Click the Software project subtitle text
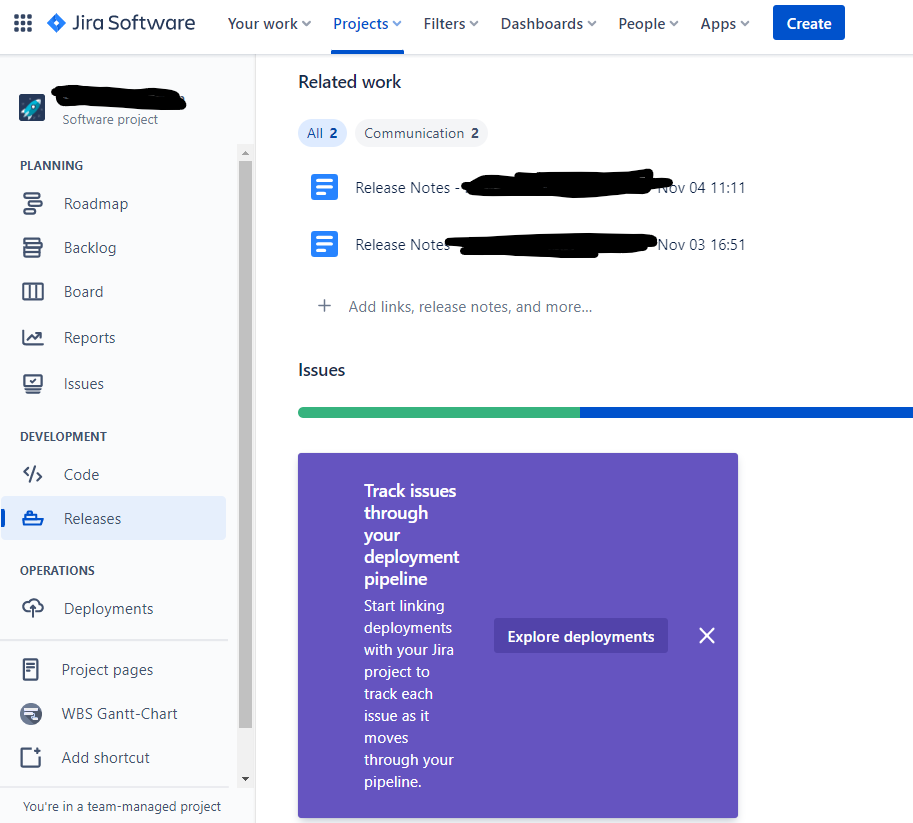This screenshot has width=913, height=823. coord(110,119)
